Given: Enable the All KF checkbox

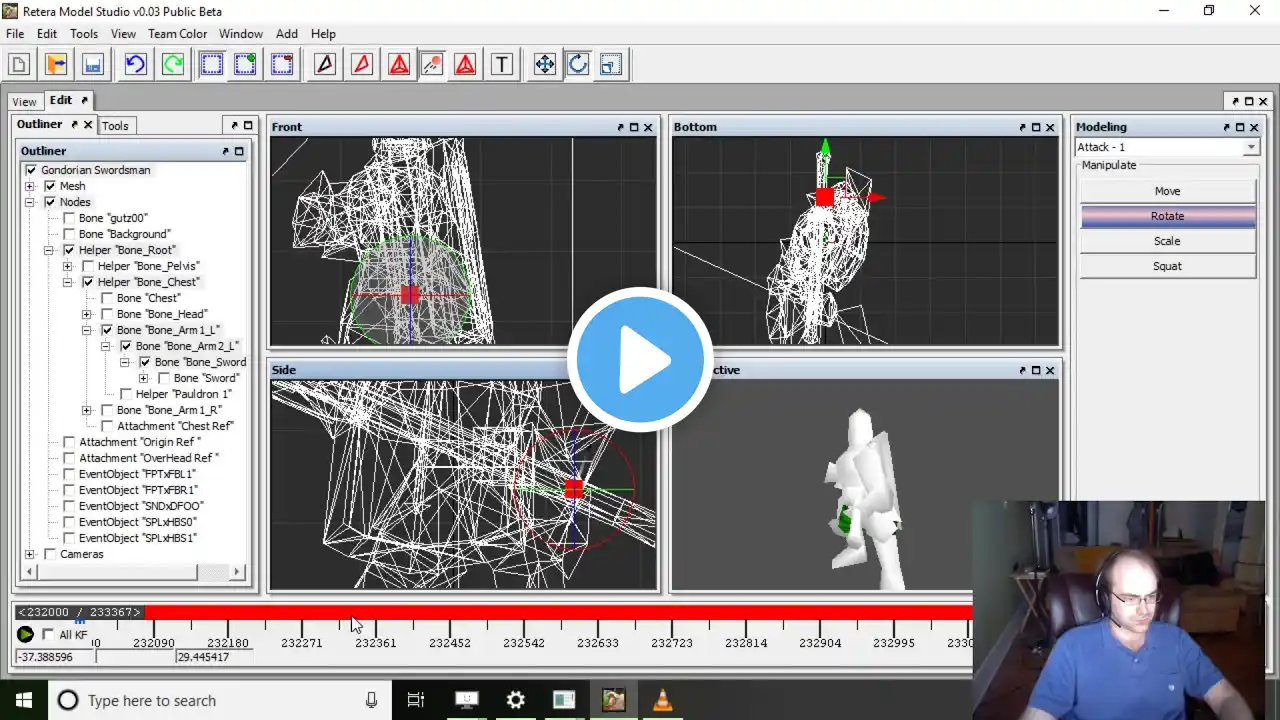Looking at the screenshot, I should 48,634.
